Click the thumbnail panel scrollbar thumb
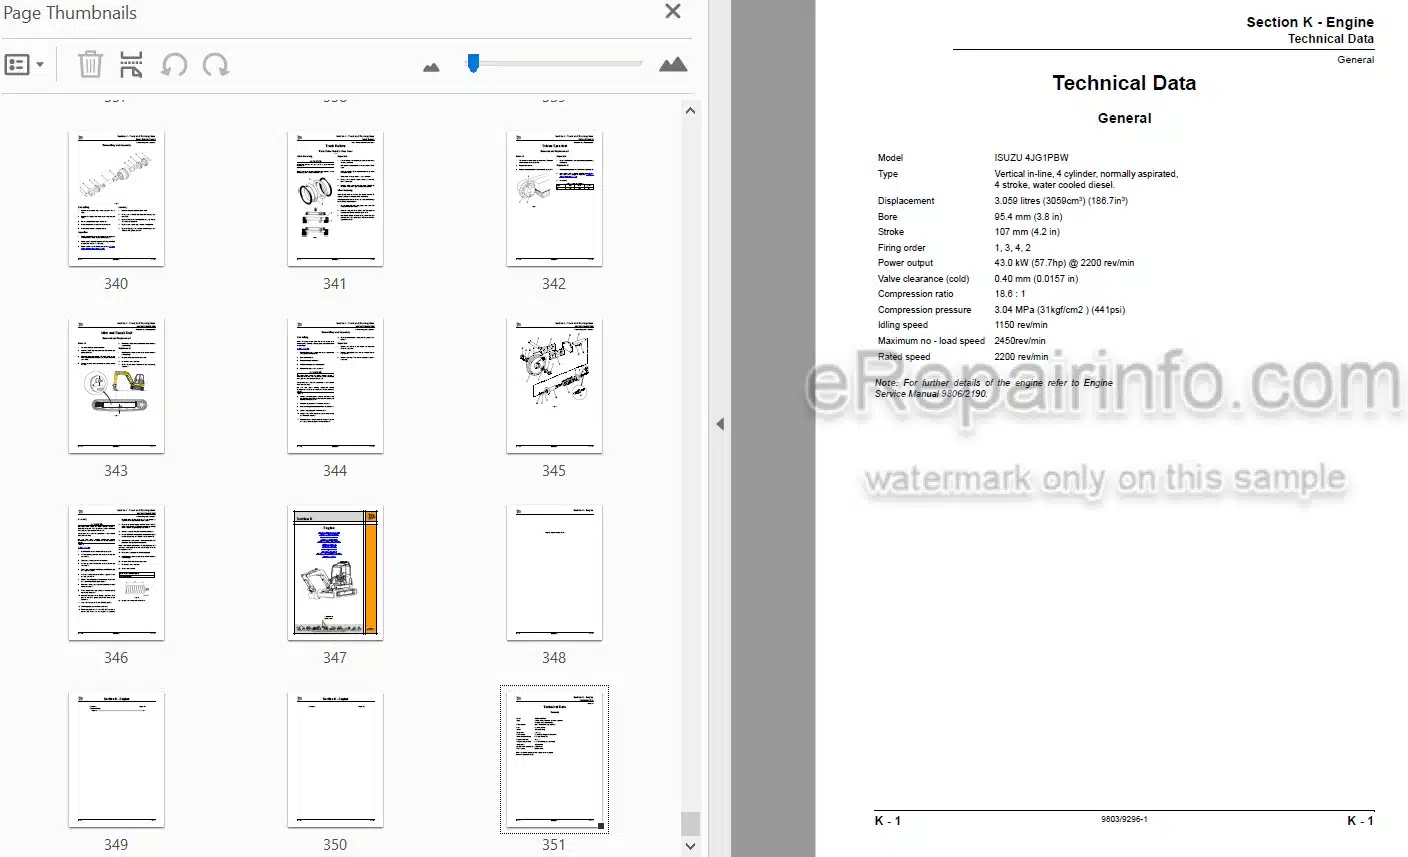The image size is (1408, 857). click(690, 823)
